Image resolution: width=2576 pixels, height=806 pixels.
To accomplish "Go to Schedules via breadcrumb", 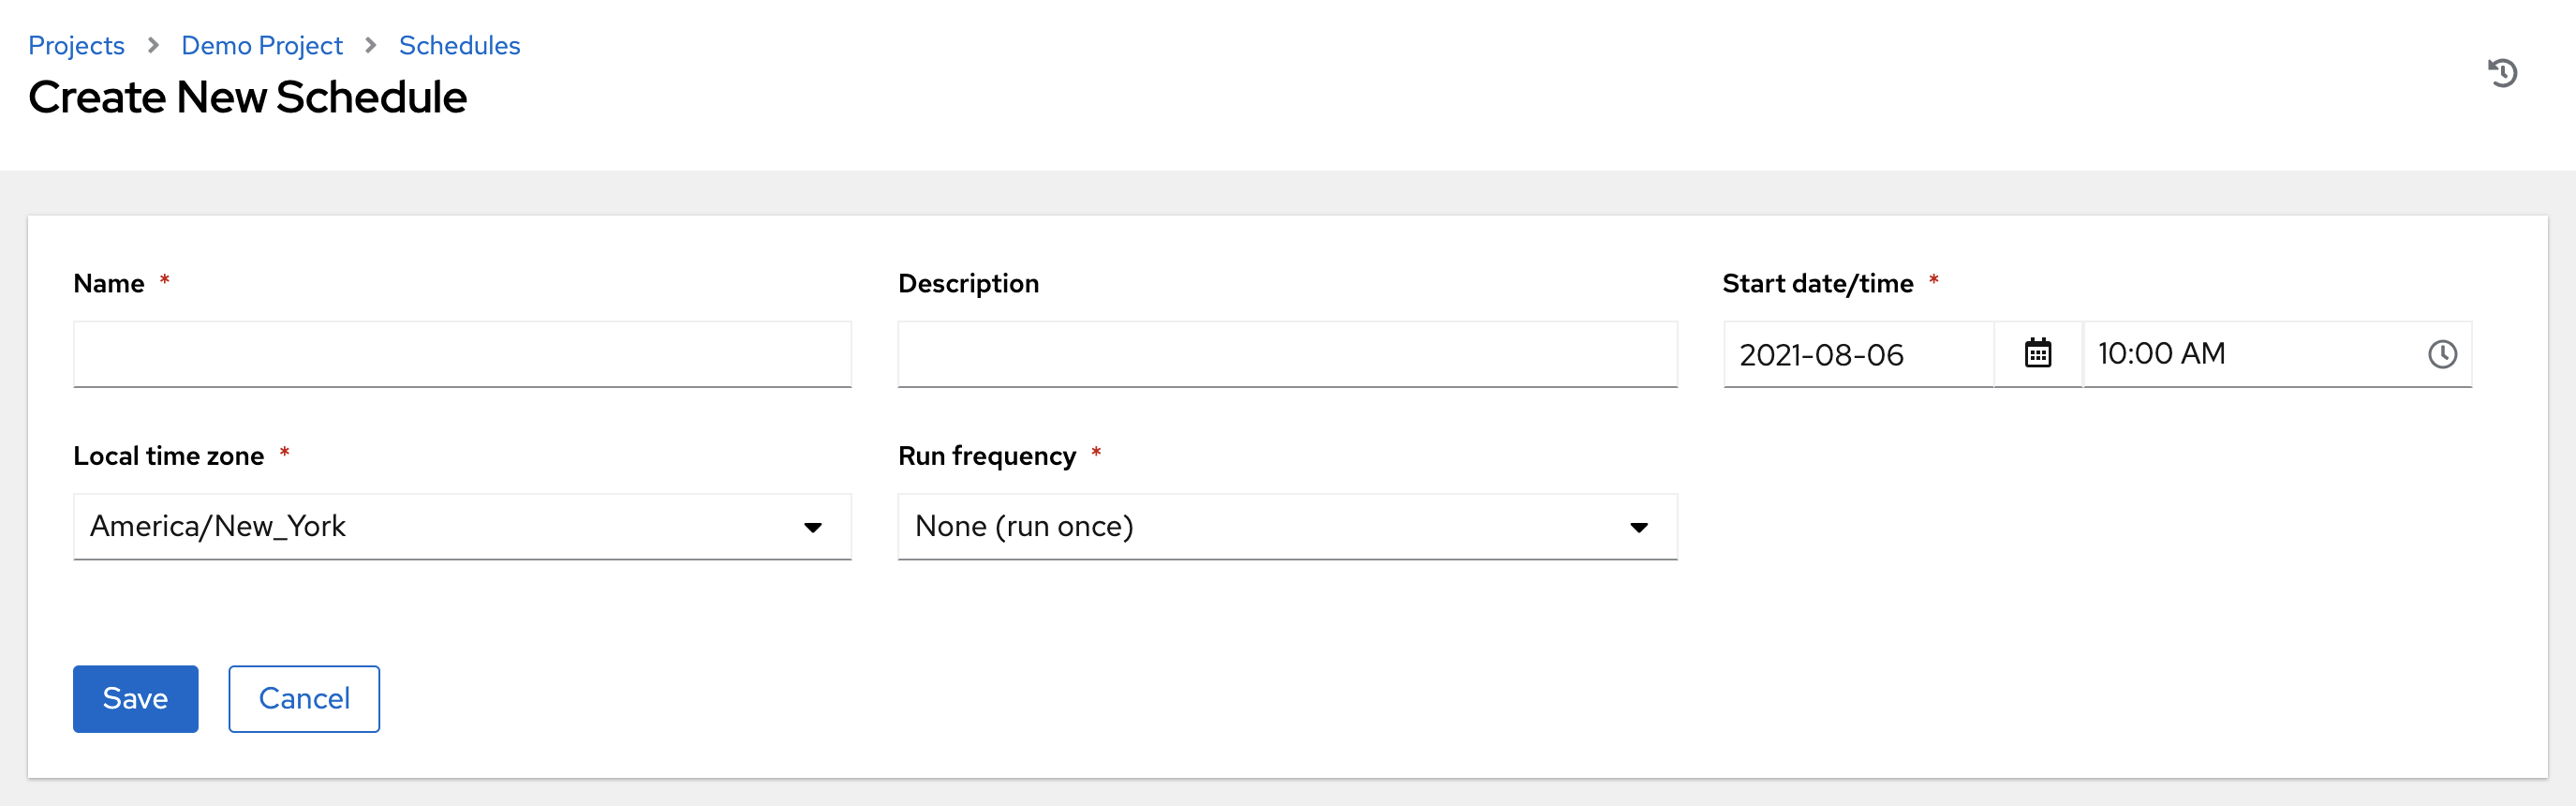I will pos(459,45).
